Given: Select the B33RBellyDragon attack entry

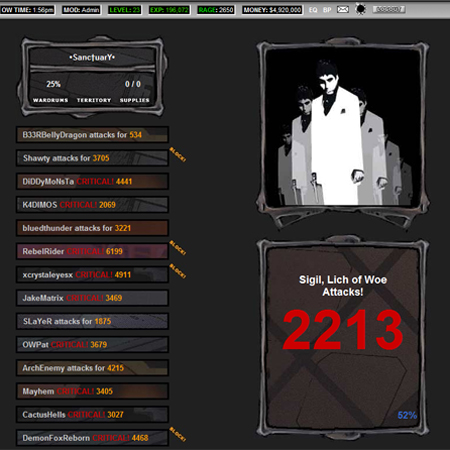Looking at the screenshot, I should click(92, 135).
